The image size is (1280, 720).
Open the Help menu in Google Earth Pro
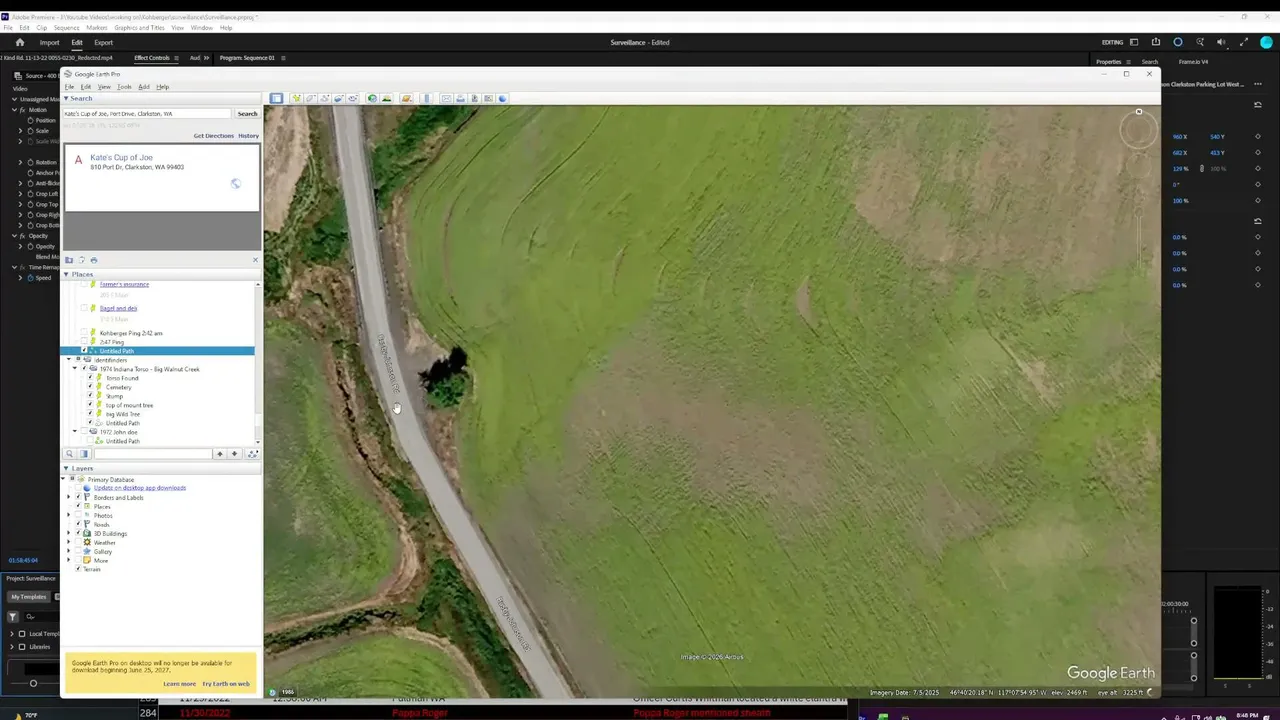tap(163, 87)
